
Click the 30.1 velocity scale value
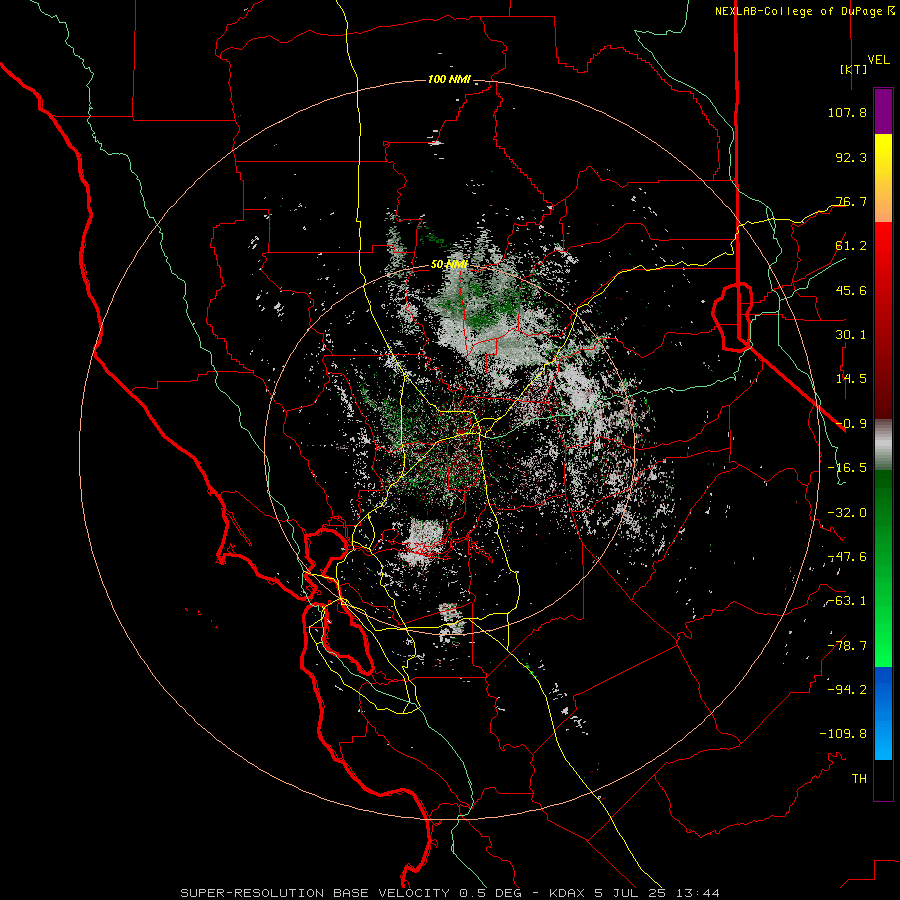[x=851, y=335]
